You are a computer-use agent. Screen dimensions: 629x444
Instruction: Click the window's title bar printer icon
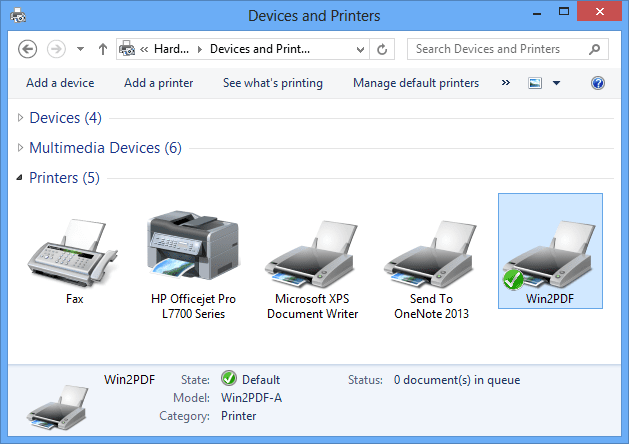(x=18, y=16)
